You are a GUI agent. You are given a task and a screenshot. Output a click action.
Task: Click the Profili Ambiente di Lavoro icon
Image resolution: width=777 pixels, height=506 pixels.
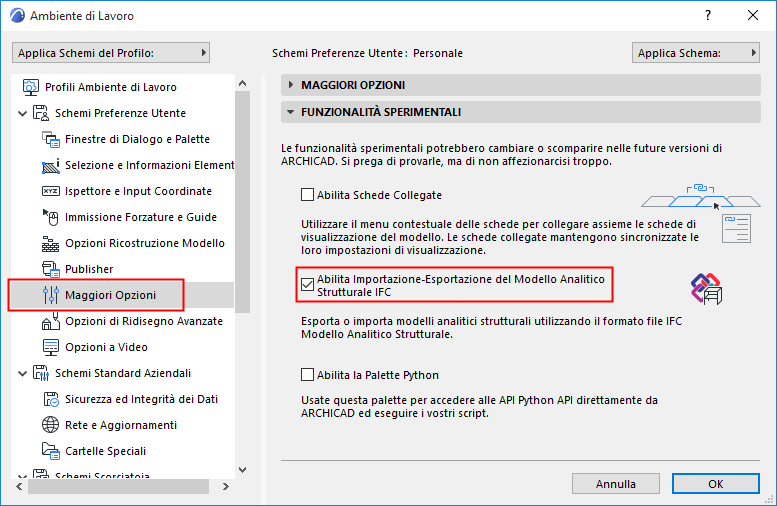pos(30,87)
